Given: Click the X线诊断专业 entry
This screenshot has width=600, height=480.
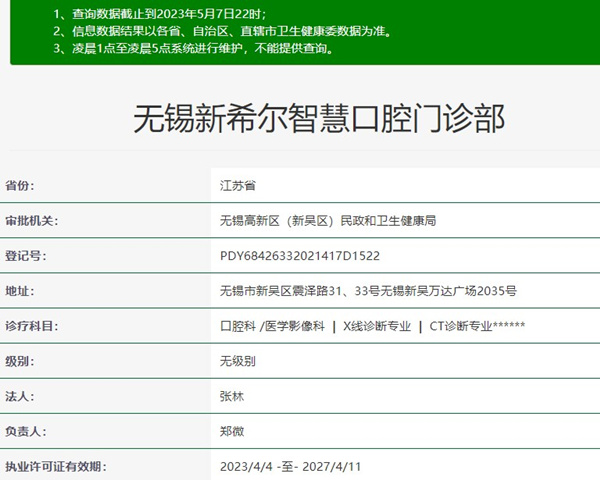Looking at the screenshot, I should point(377,327).
